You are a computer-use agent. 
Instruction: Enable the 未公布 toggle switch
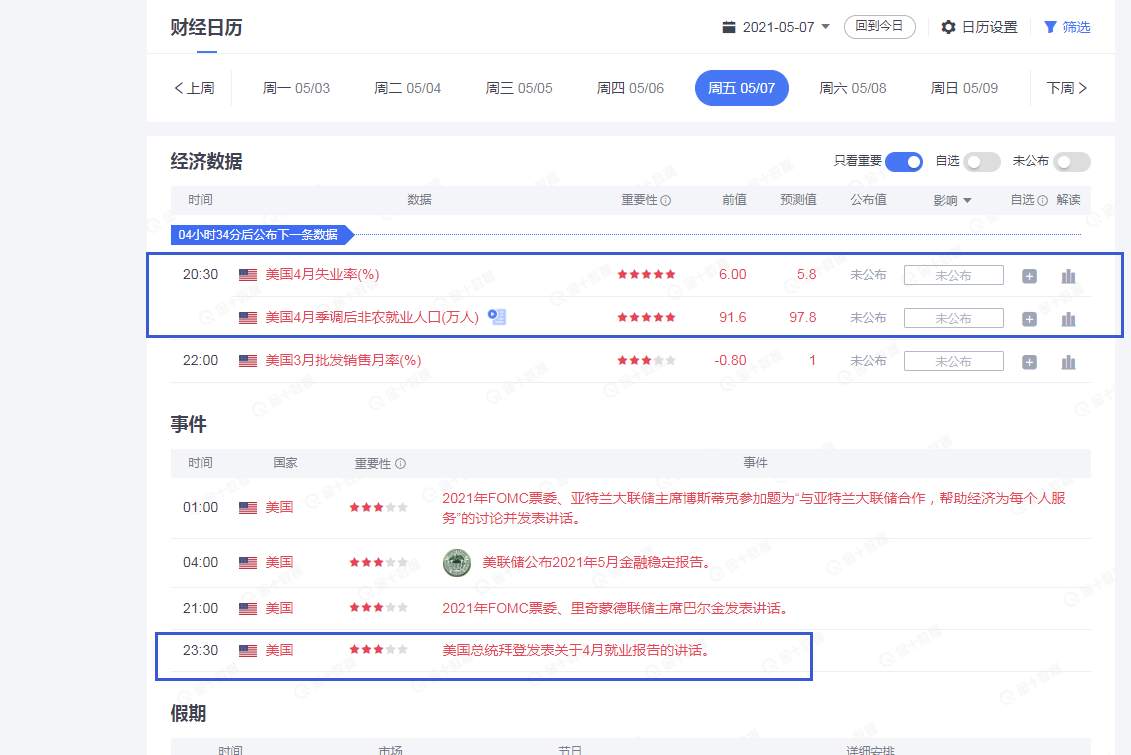click(x=1072, y=162)
